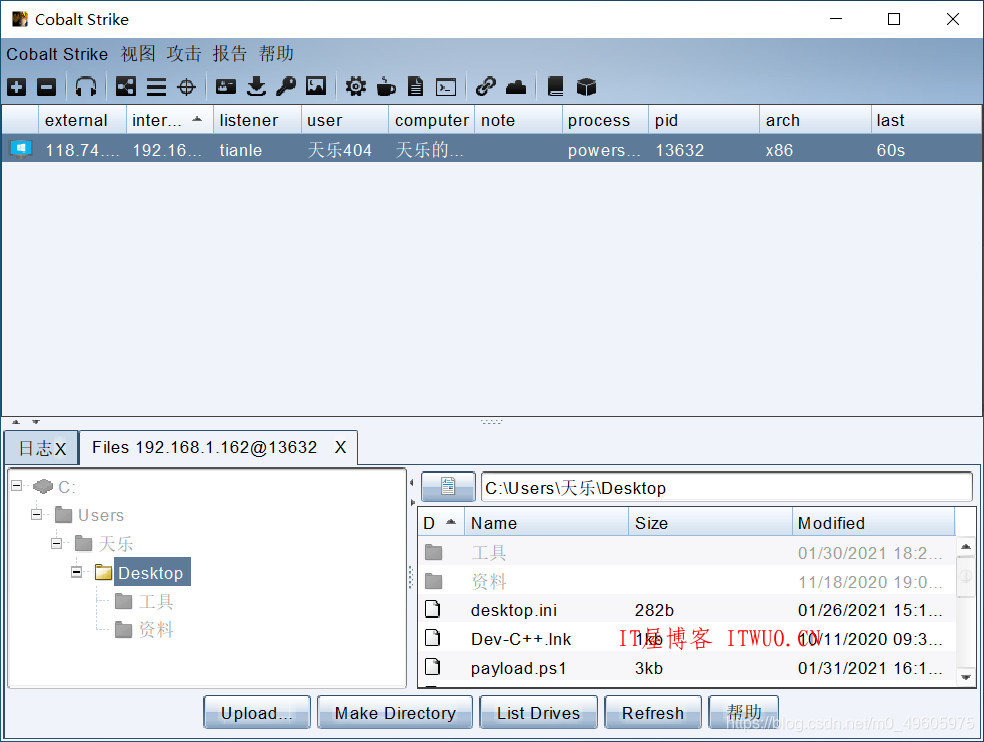Close the Files 192.168.1.162@13632 tab
This screenshot has height=742, width=984.
pos(340,448)
